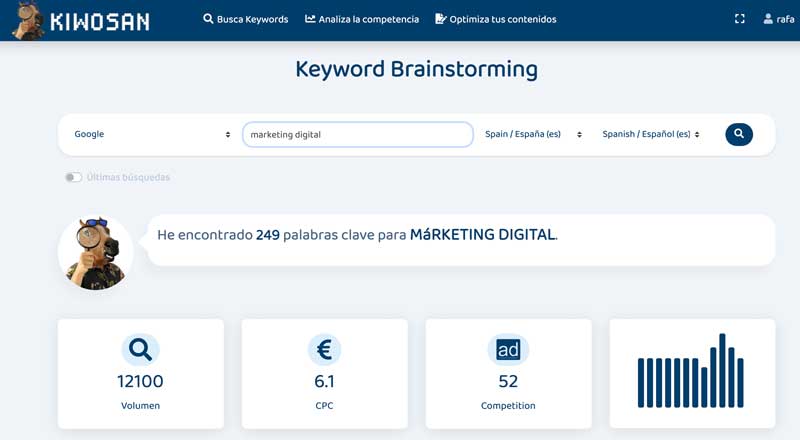The width and height of the screenshot is (800, 440).
Task: Click the euro CPC icon
Action: pyautogui.click(x=324, y=350)
